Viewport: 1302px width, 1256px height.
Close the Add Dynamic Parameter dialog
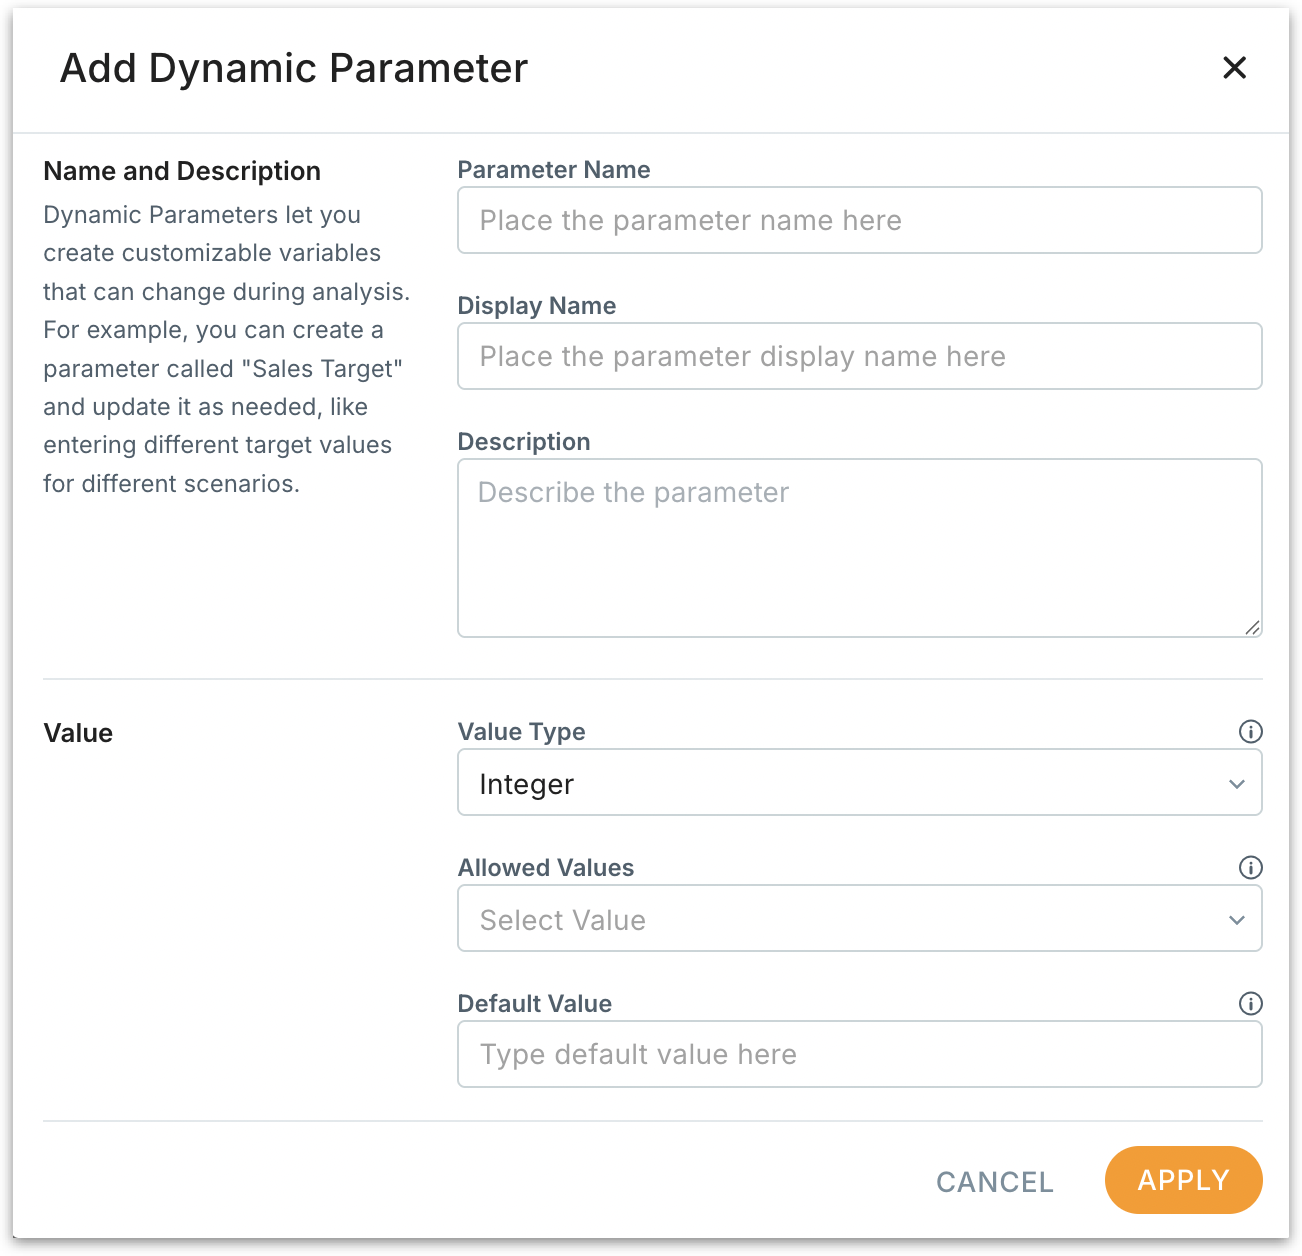(x=1234, y=68)
